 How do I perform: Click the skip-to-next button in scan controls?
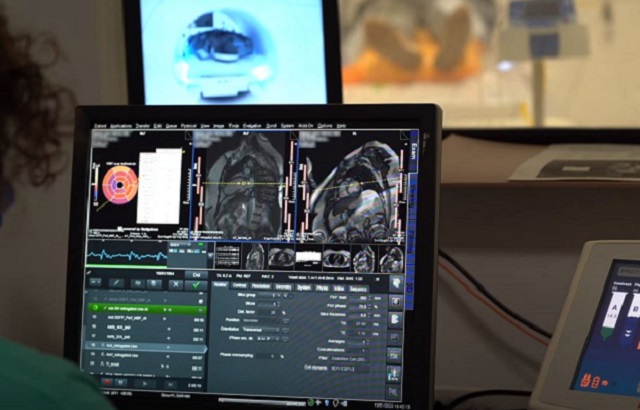click(170, 385)
